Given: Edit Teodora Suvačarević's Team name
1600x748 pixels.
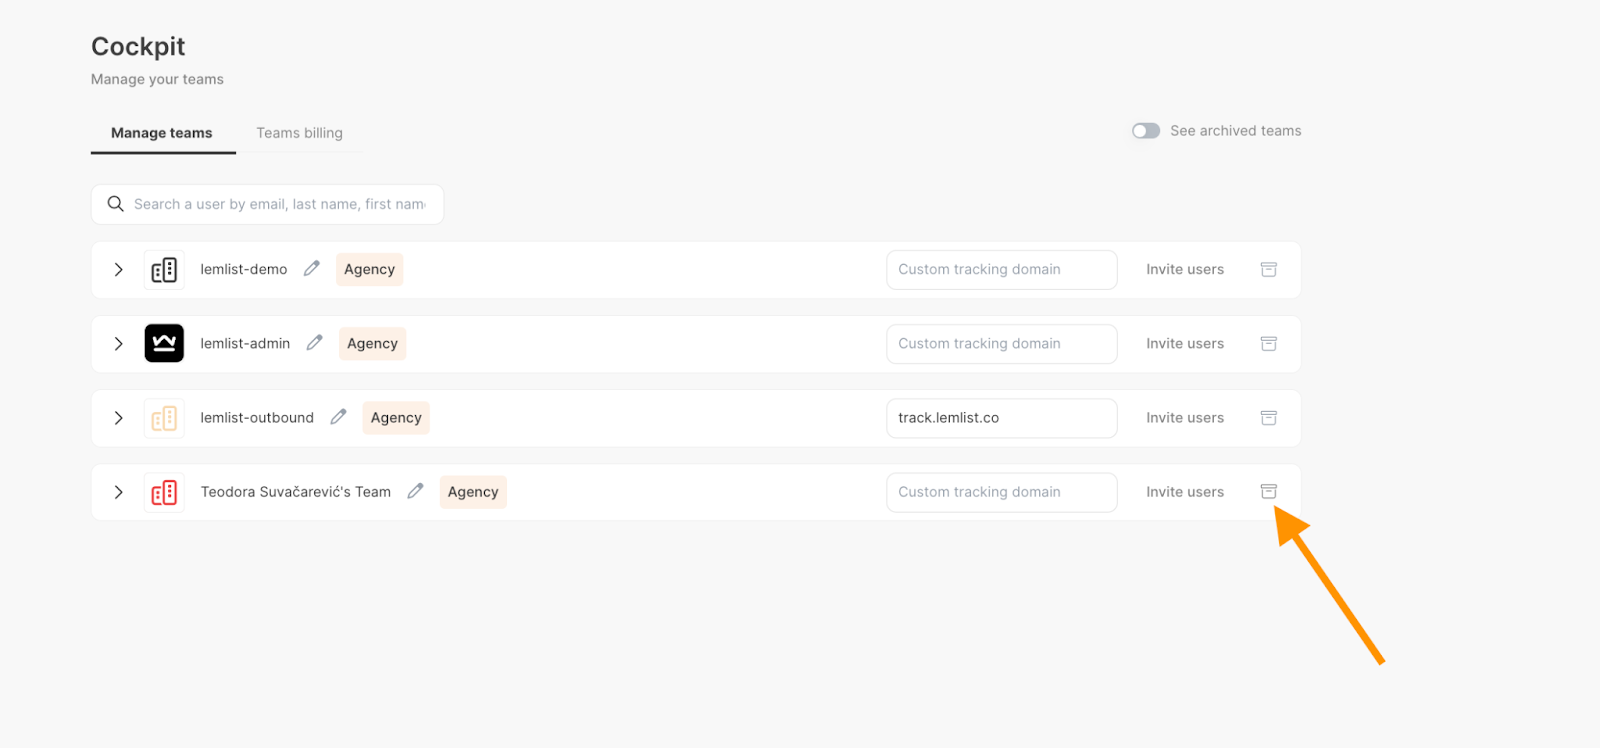Looking at the screenshot, I should click(x=416, y=491).
